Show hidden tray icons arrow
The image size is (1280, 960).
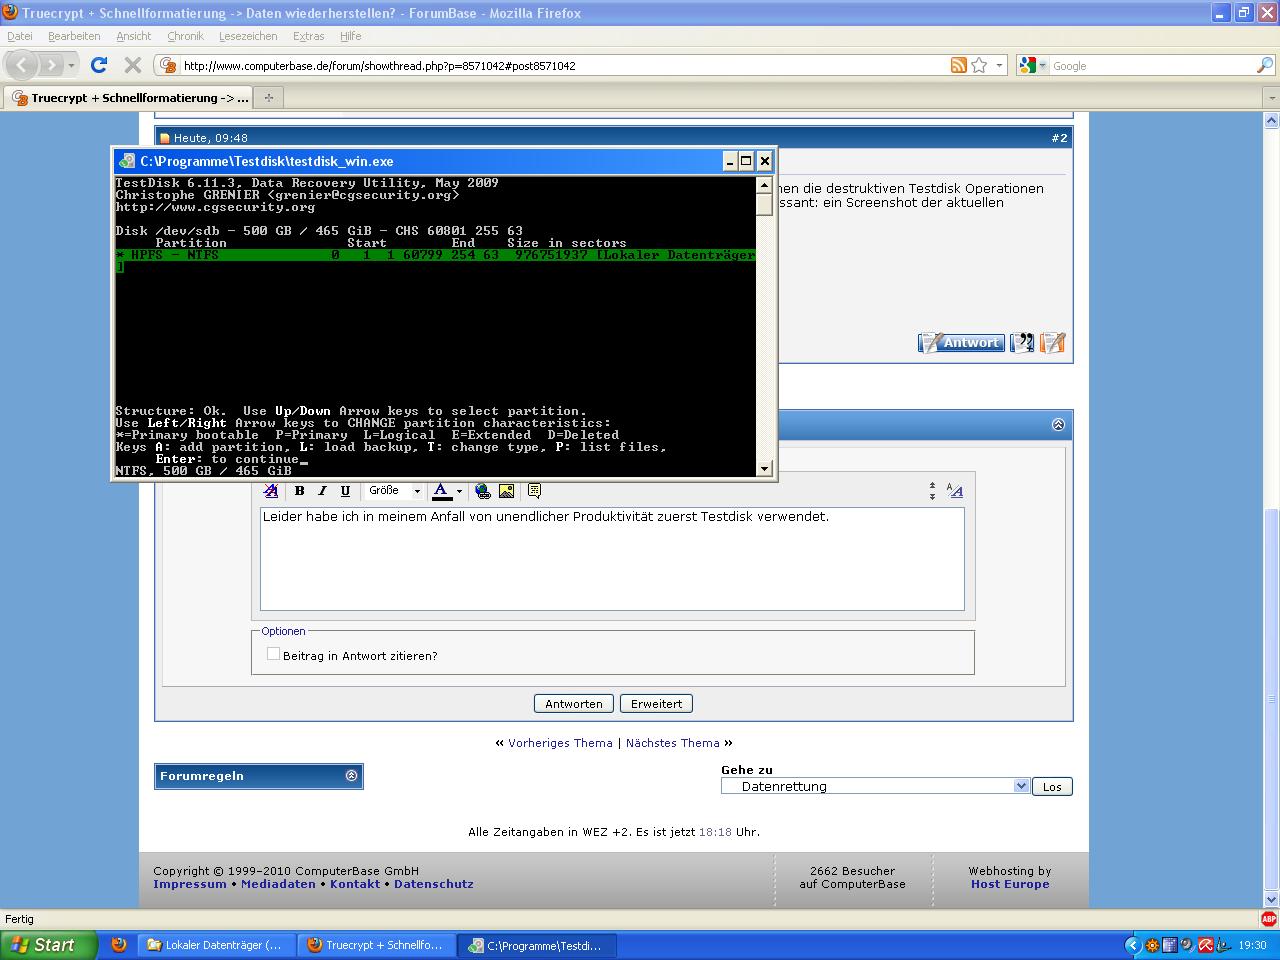click(x=1132, y=945)
